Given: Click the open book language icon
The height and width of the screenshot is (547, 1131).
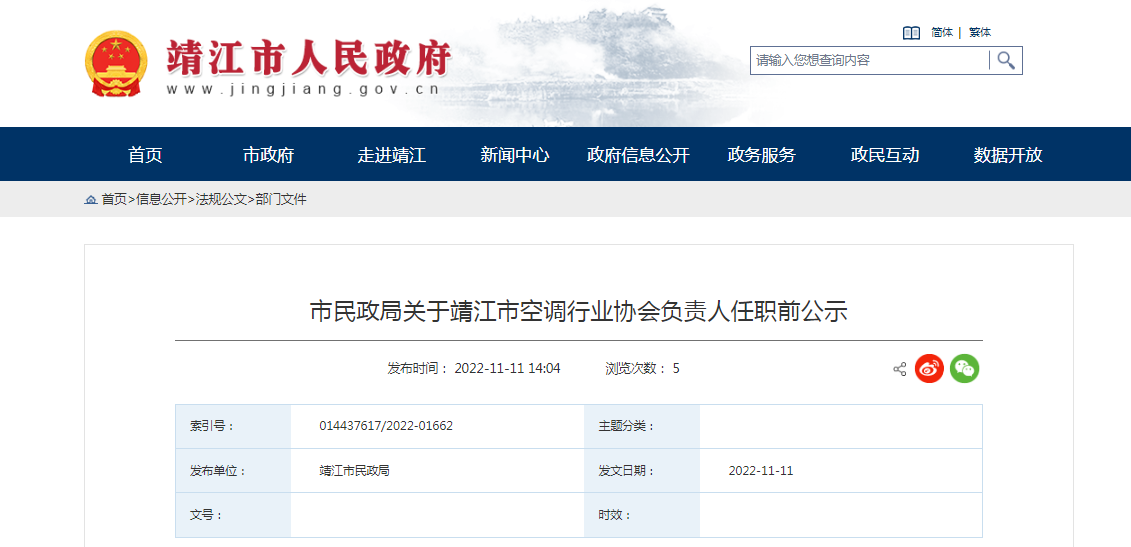Looking at the screenshot, I should pyautogui.click(x=911, y=32).
